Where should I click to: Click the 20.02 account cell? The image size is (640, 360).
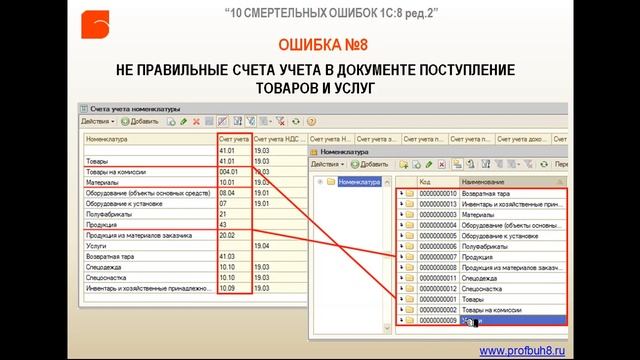pyautogui.click(x=235, y=236)
